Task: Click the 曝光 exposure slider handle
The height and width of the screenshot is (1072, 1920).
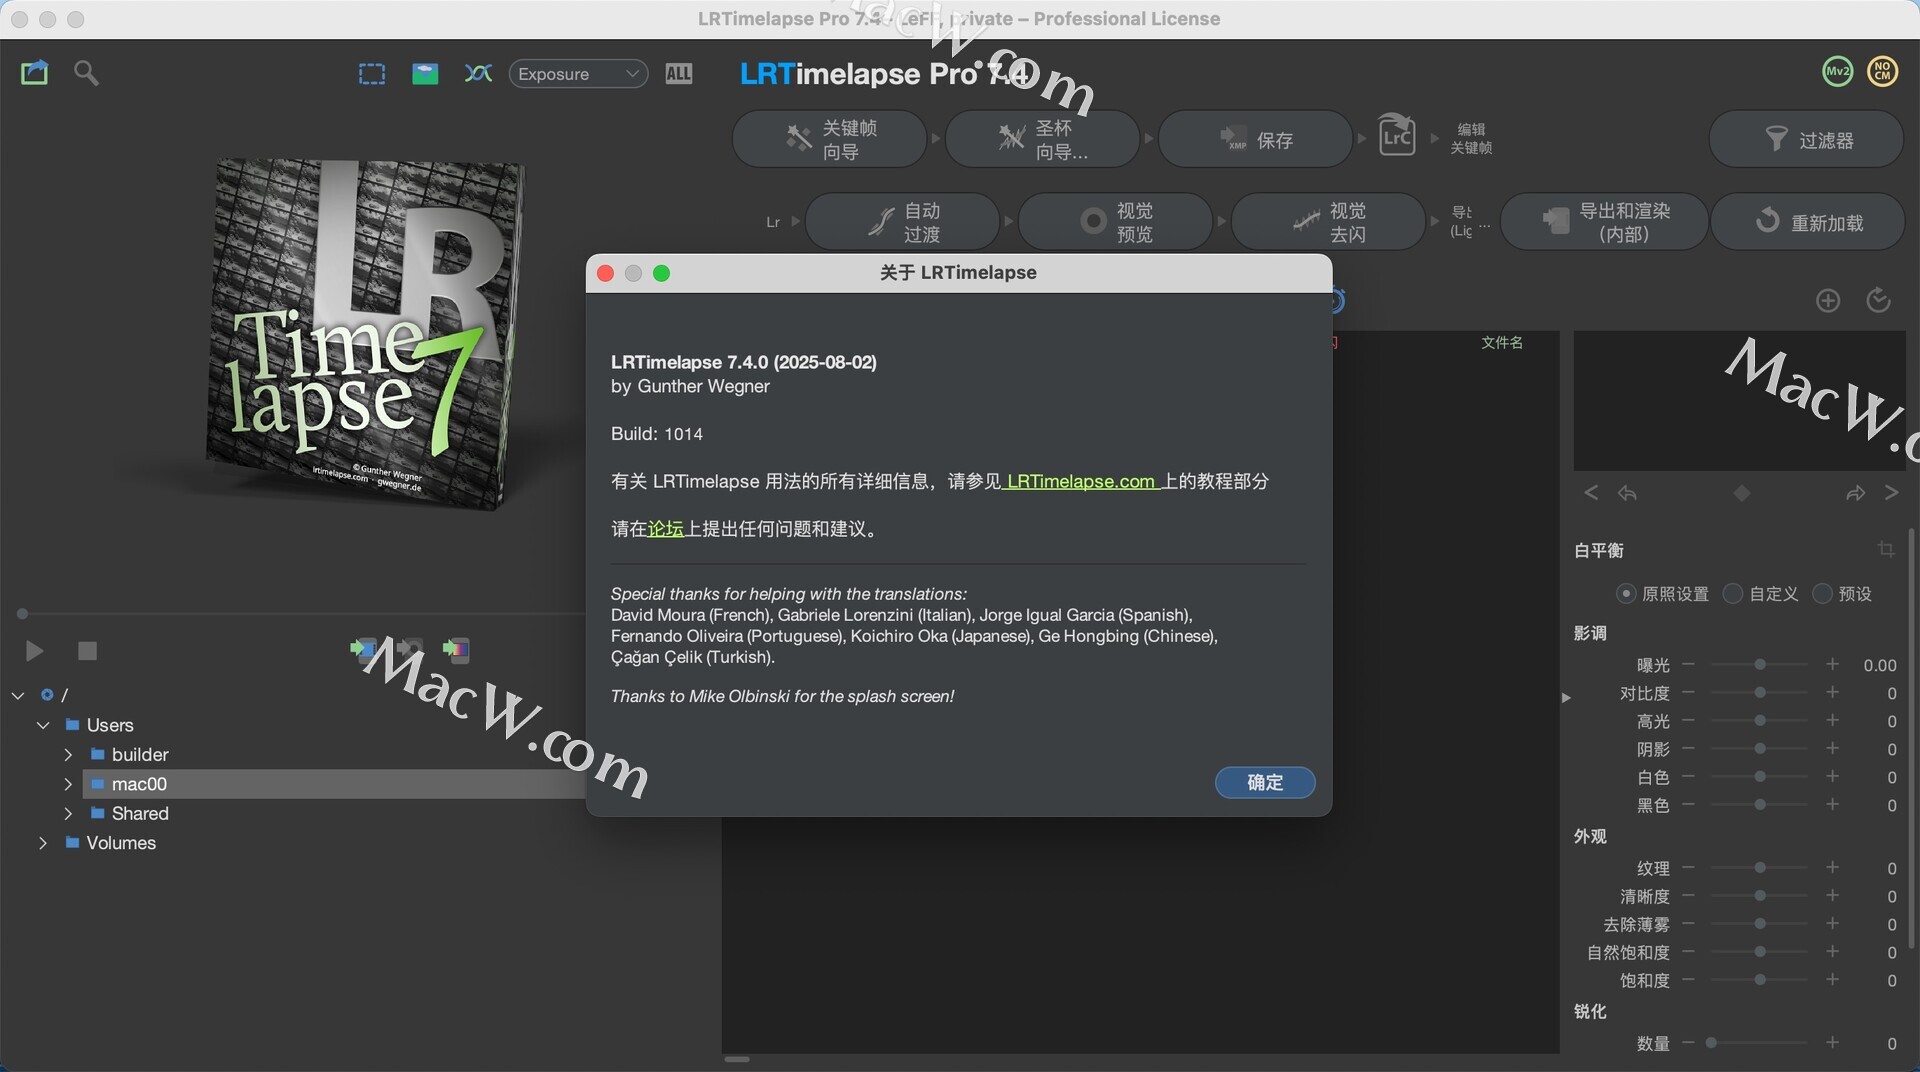Action: [x=1760, y=665]
